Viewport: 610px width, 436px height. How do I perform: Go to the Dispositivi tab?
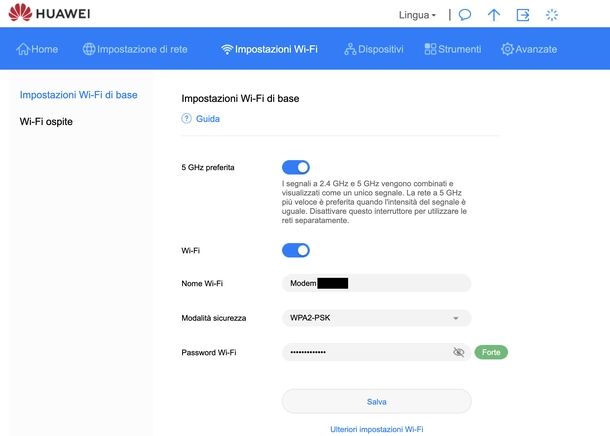click(x=373, y=49)
